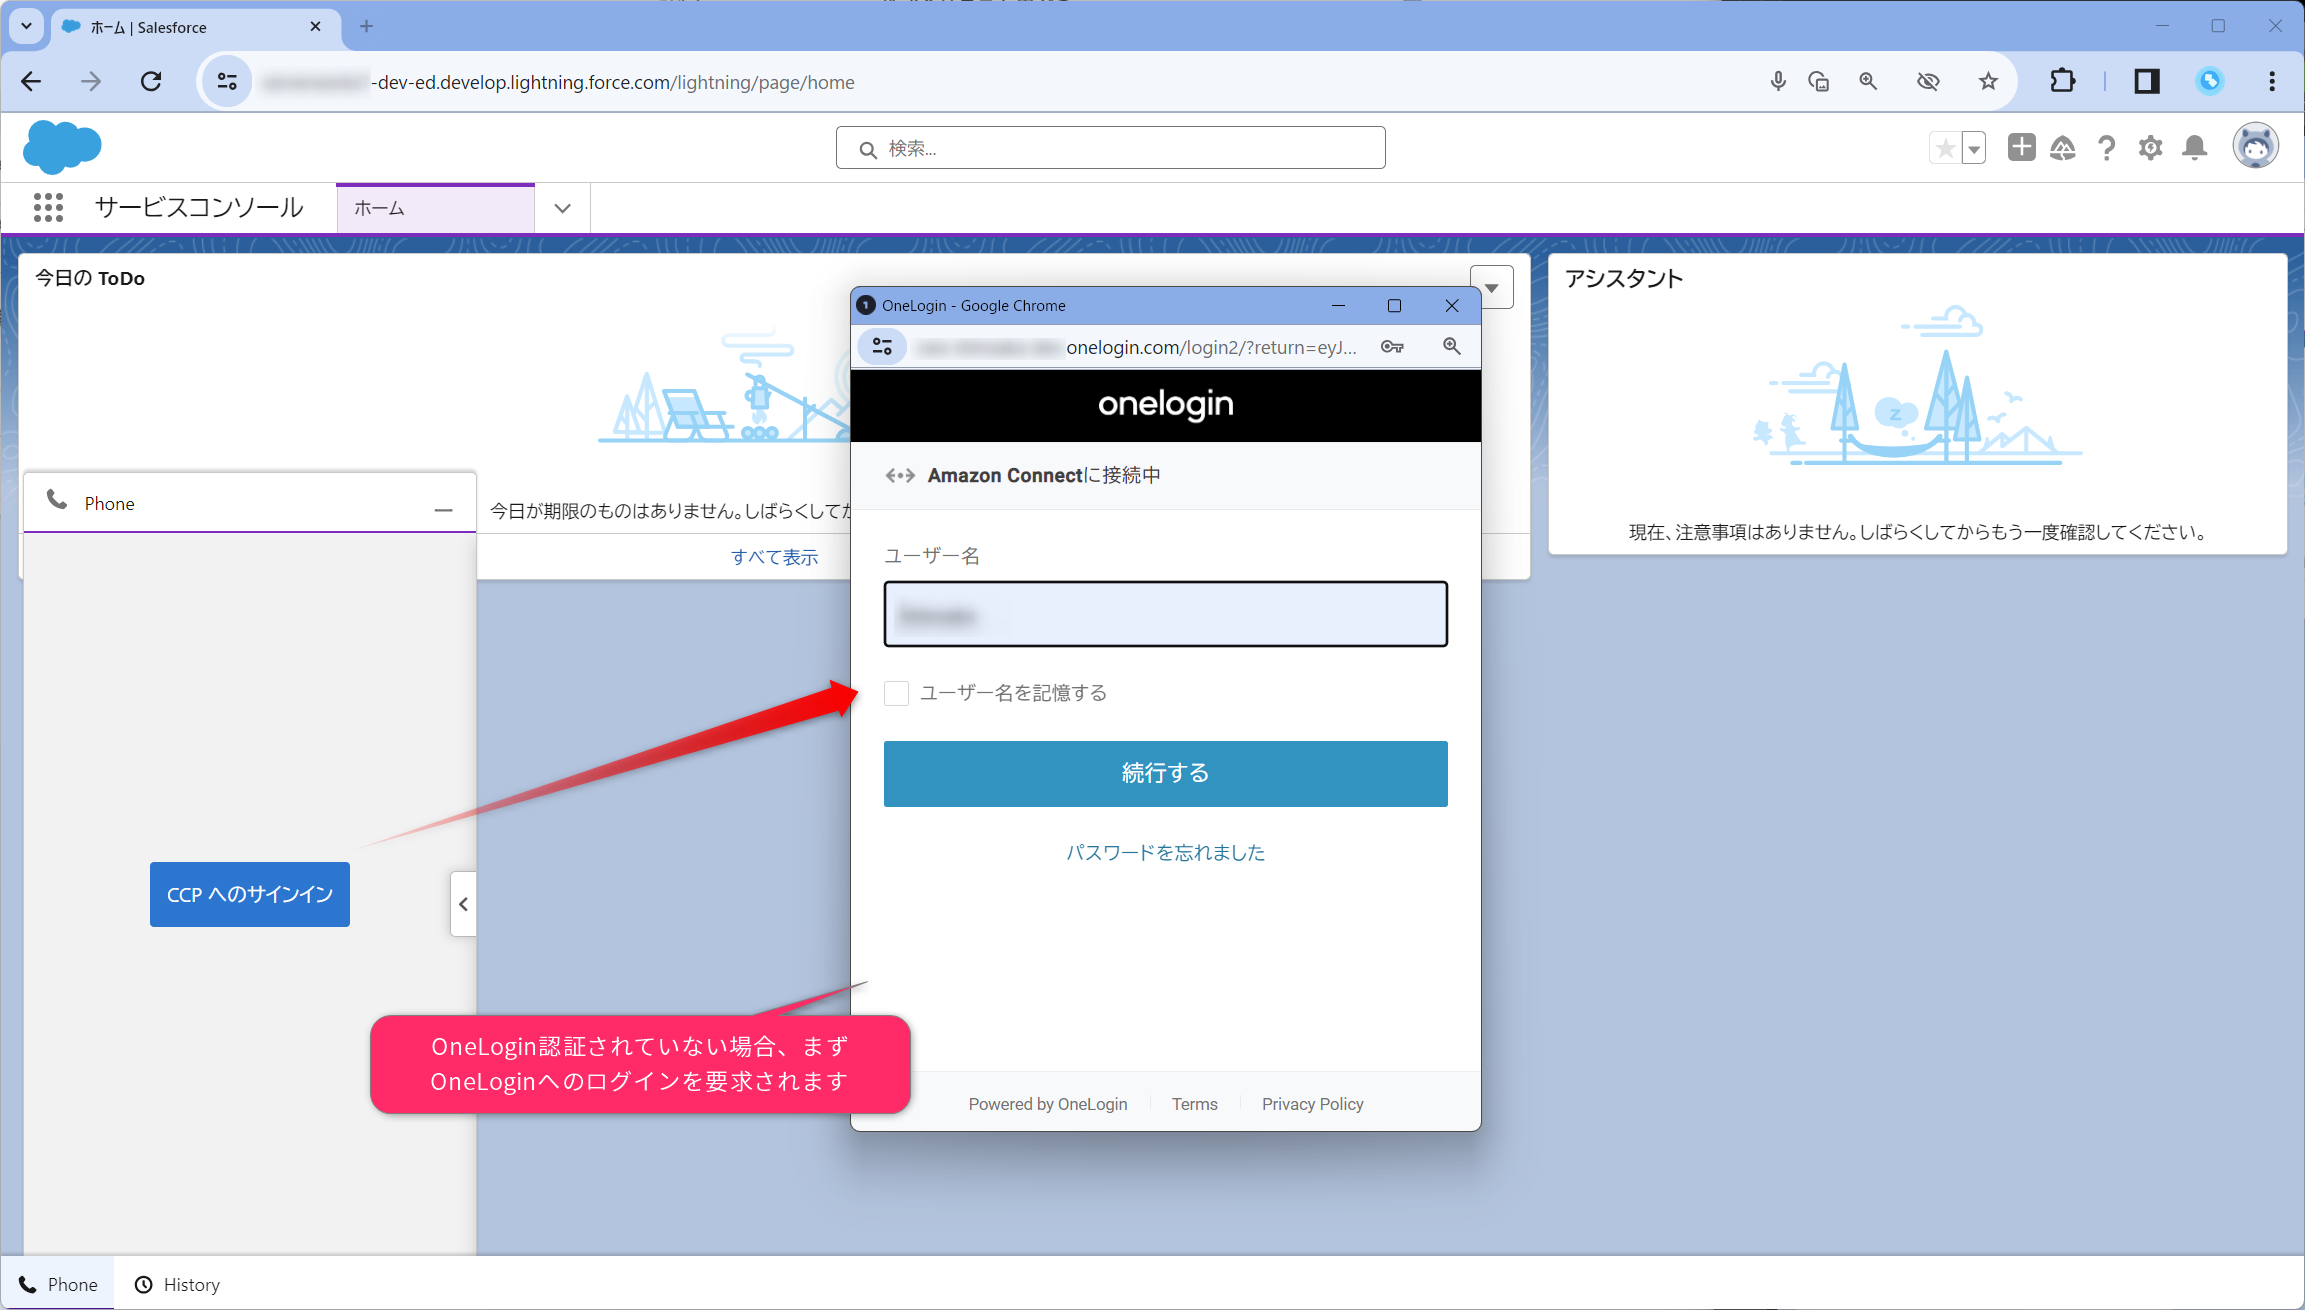Click zoom icon in OneLogin address bar
The height and width of the screenshot is (1310, 2305).
point(1452,347)
